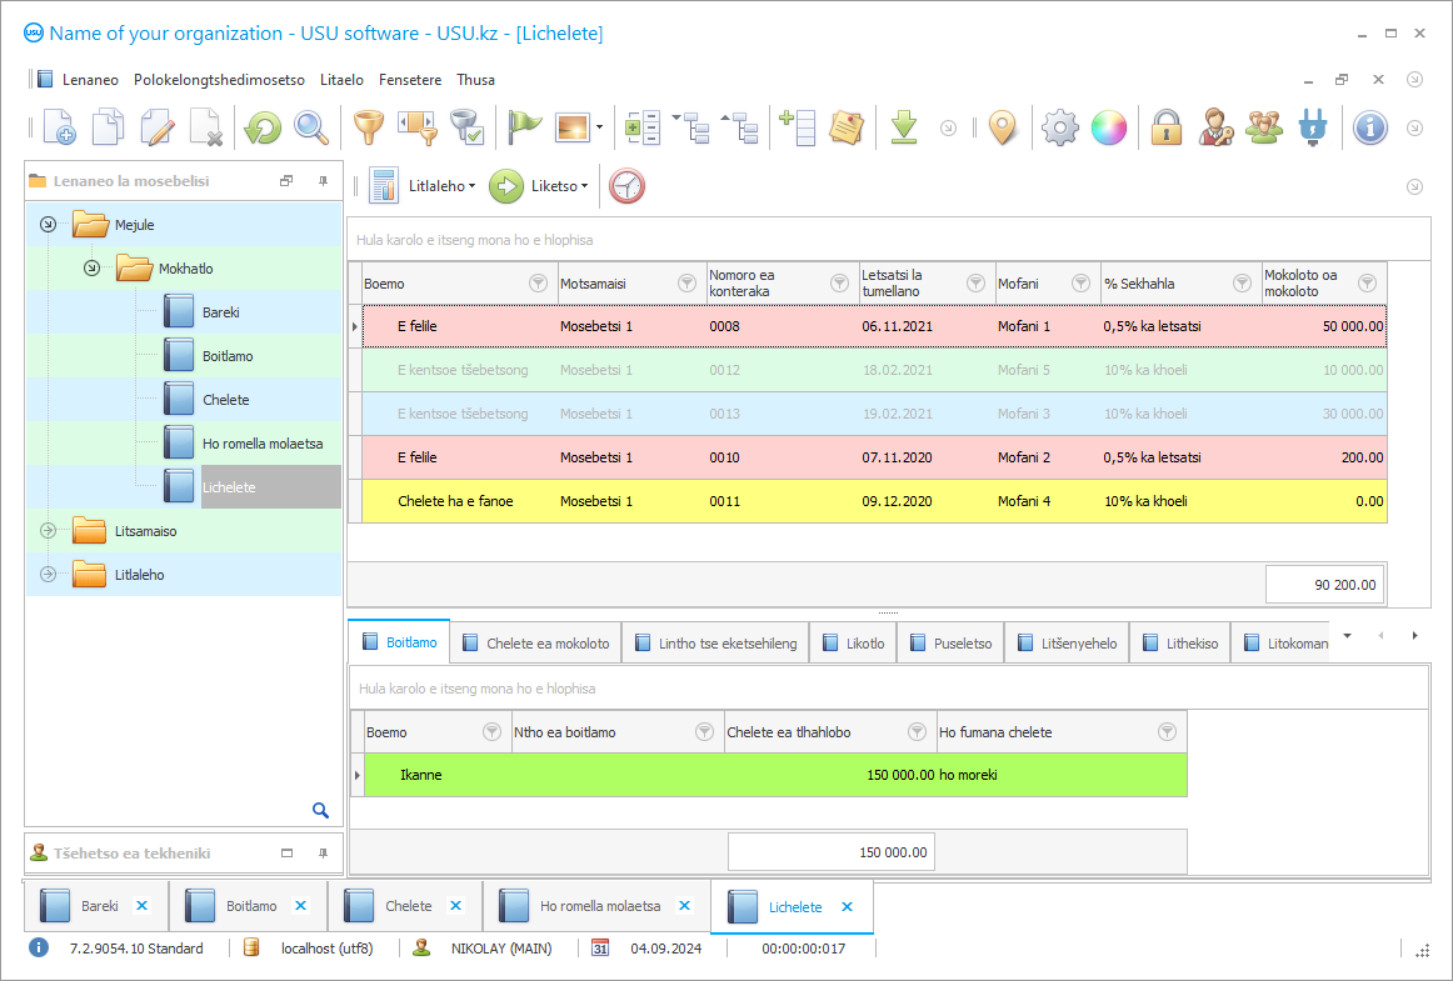Open the Litlaleho dropdown
Viewport: 1453px width, 981px height.
[441, 186]
